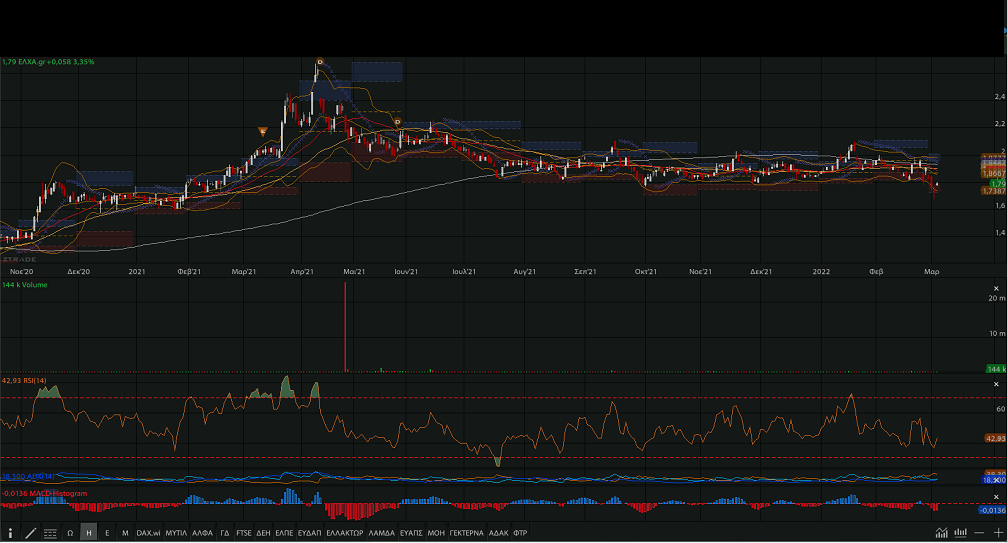
Task: Select the daily H timeframe
Action: 89,534
